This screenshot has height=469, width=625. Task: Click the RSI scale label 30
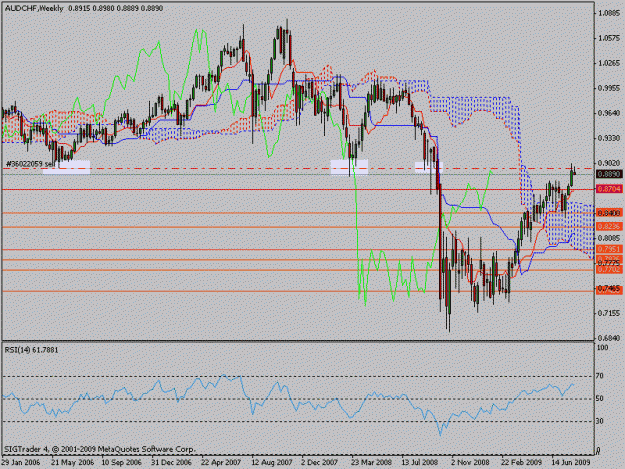600,421
